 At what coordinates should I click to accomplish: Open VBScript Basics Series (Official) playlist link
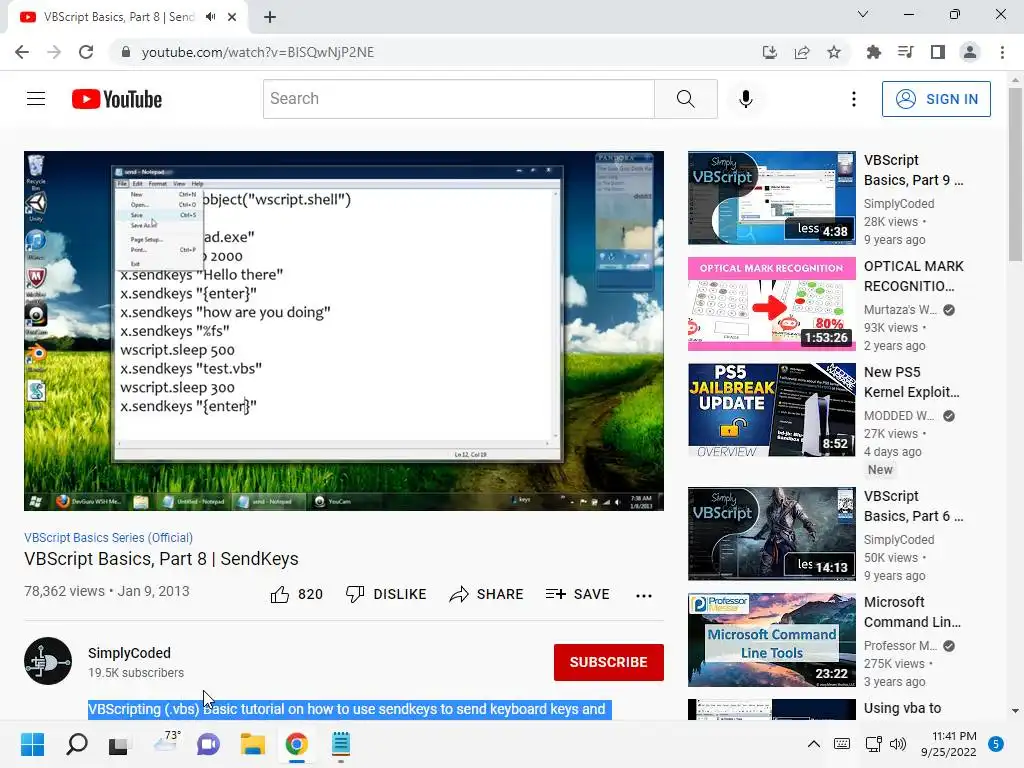point(108,537)
